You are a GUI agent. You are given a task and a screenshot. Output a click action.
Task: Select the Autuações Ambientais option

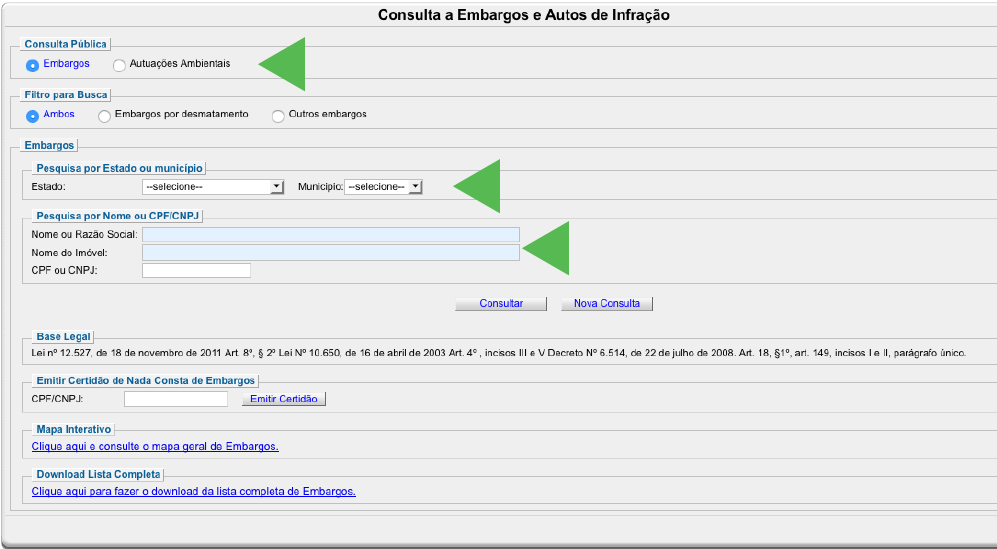point(120,65)
